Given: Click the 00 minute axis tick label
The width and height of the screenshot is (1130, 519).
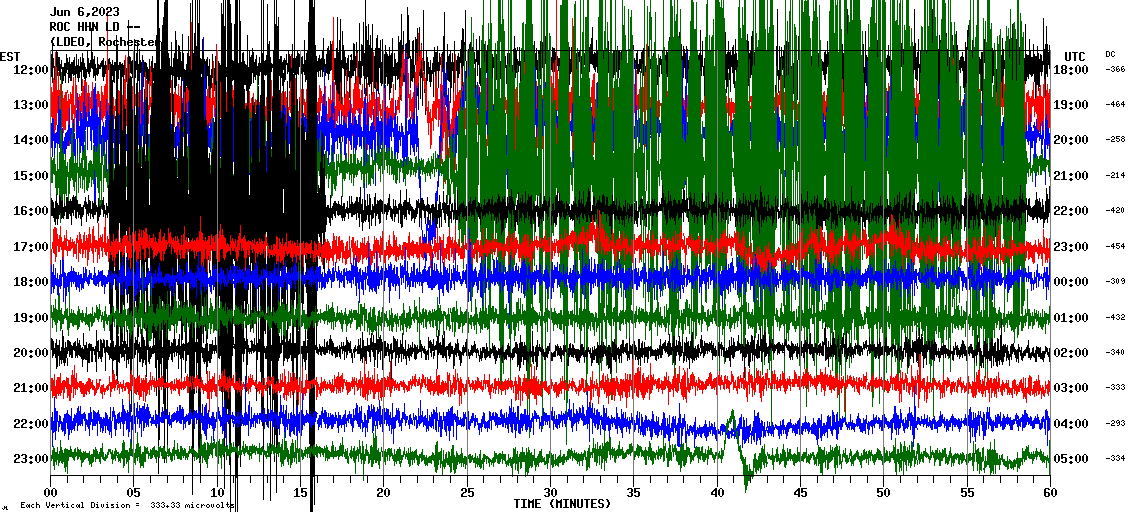Looking at the screenshot, I should [52, 493].
